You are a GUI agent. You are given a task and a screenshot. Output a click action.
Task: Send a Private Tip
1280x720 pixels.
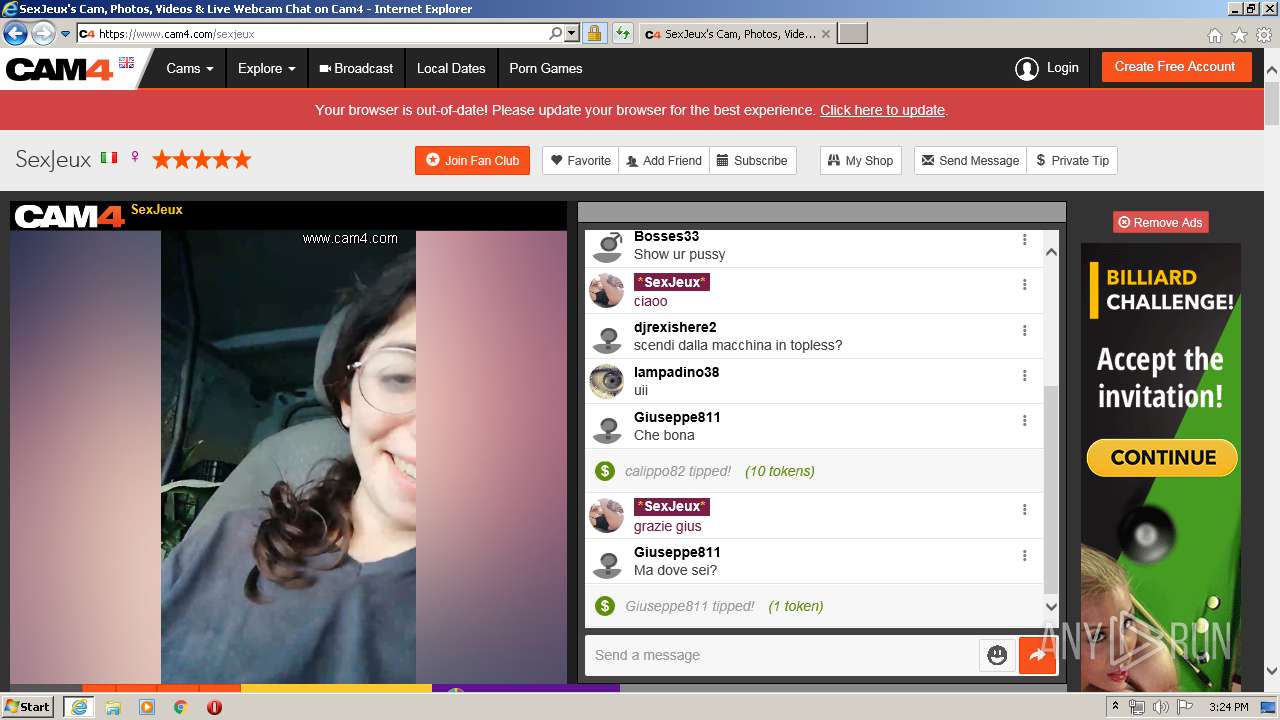pos(1072,160)
